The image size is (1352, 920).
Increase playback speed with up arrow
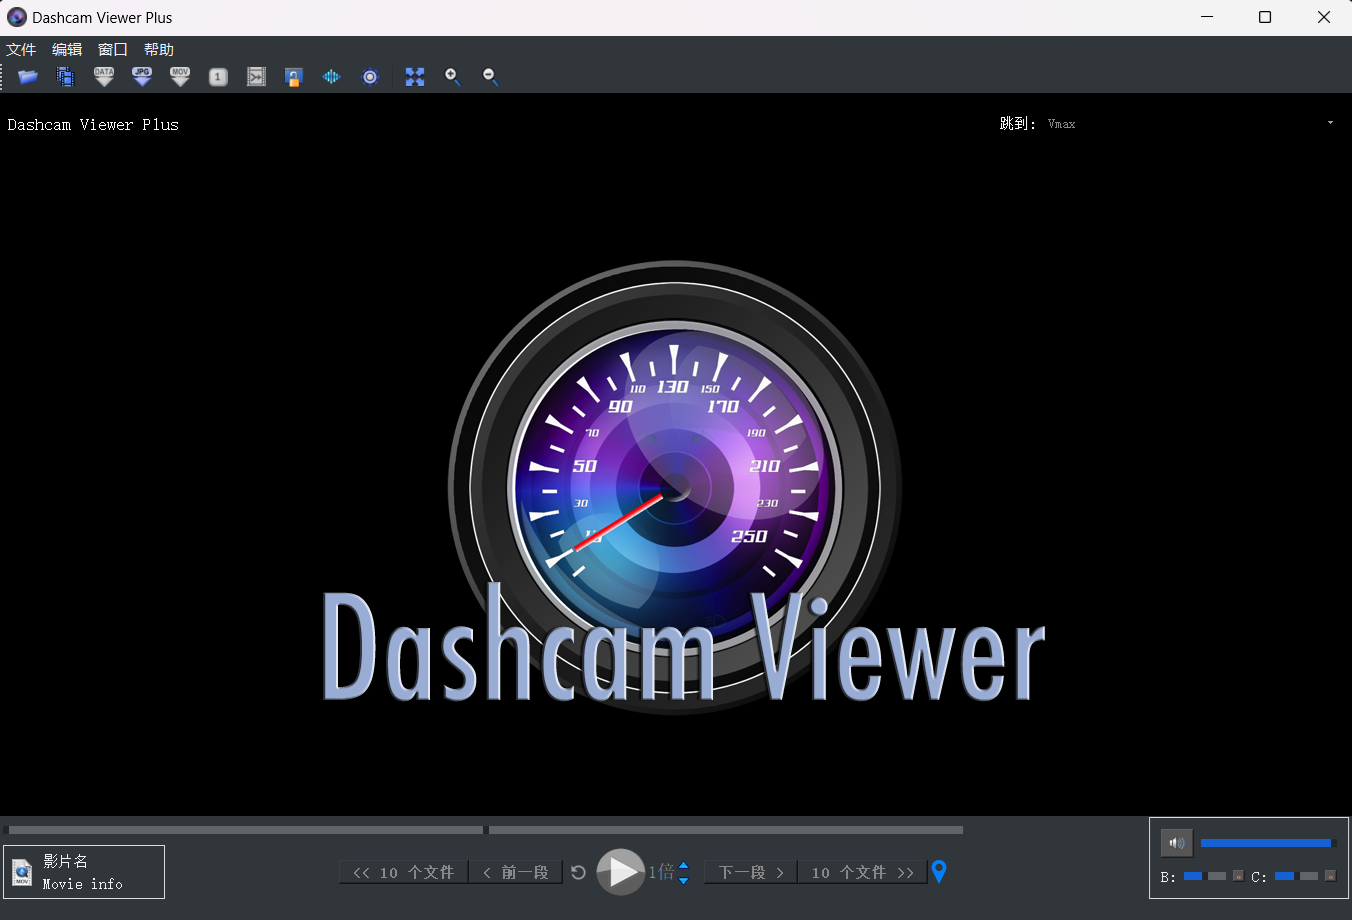coord(684,865)
